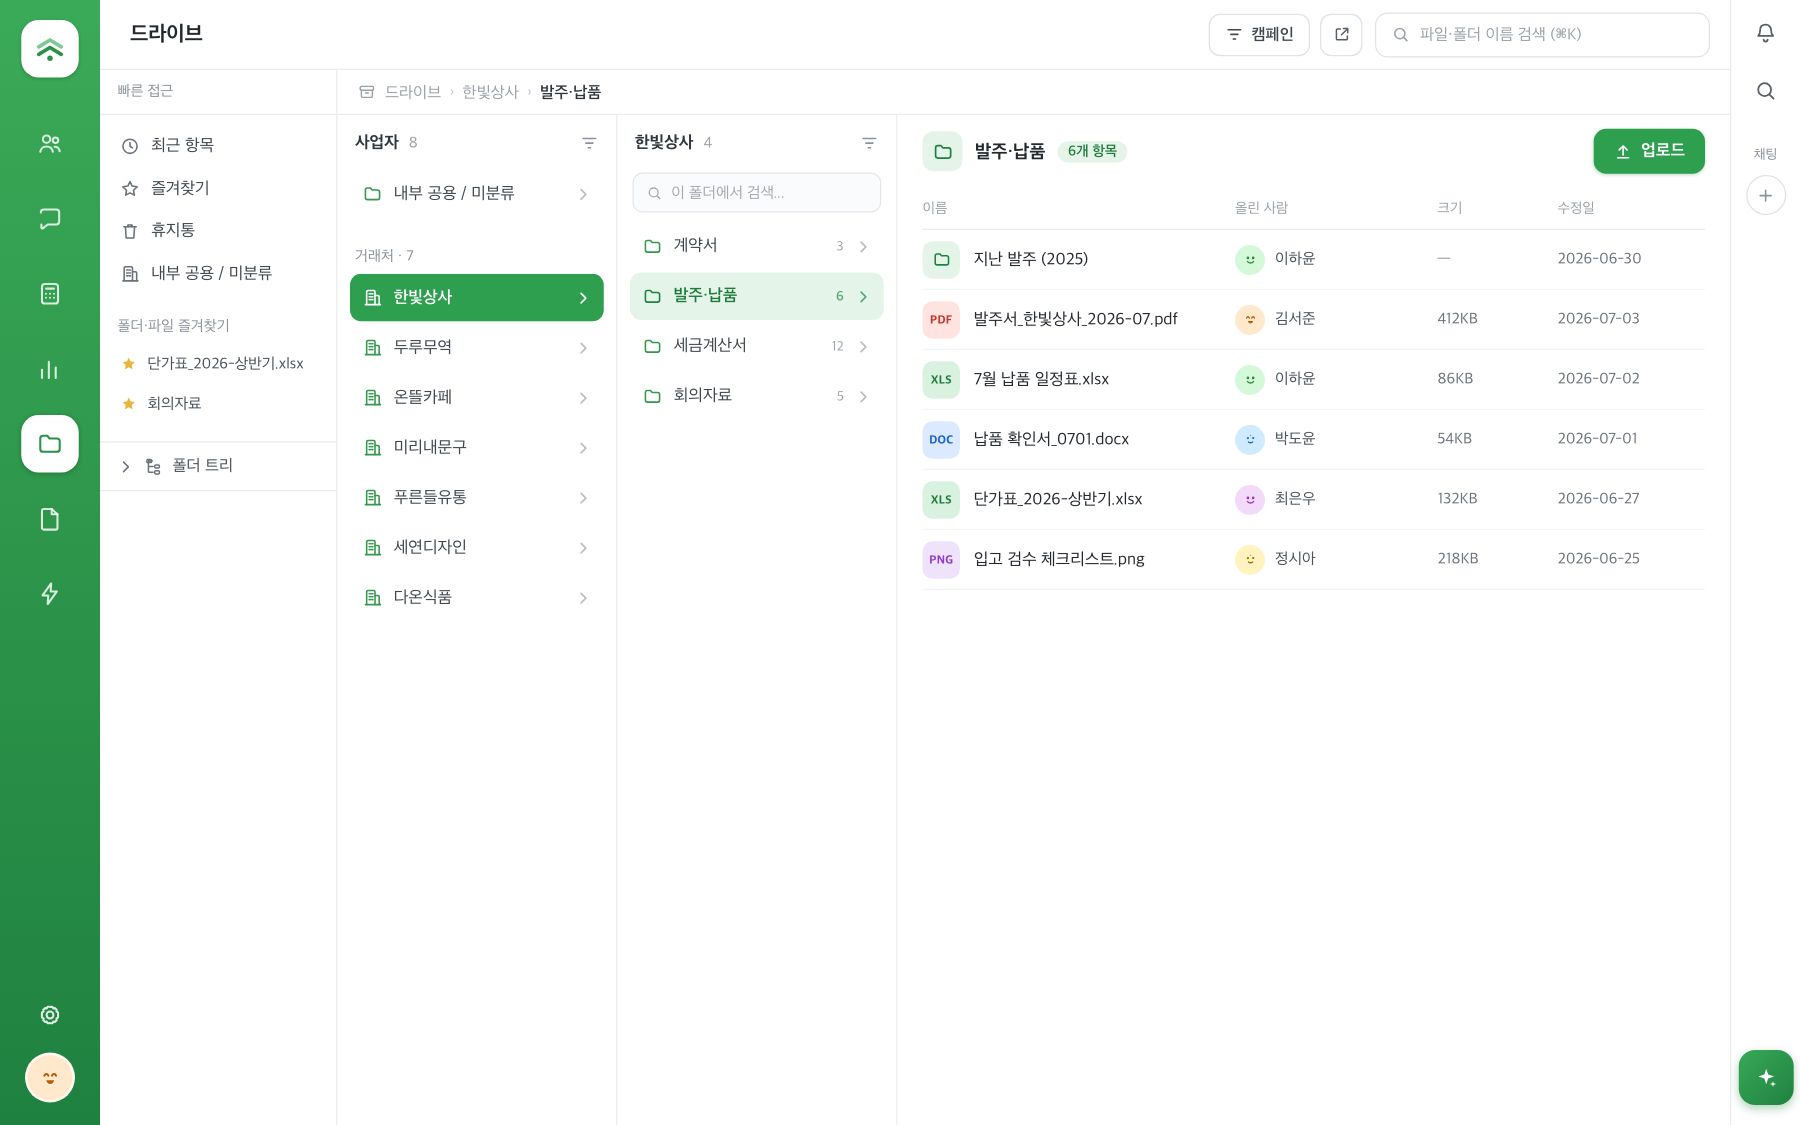Go to 한빛상사 in breadcrumb
The image size is (1800, 1125).
click(490, 92)
